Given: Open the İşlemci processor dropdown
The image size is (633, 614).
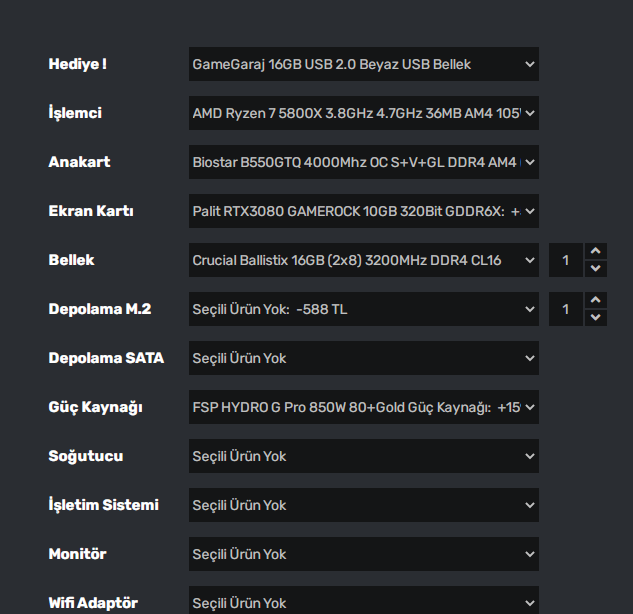Looking at the screenshot, I should coord(363,113).
